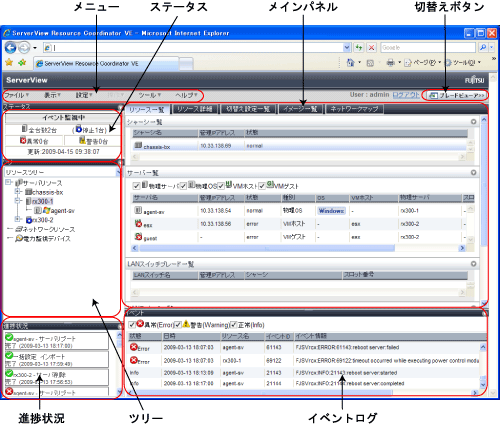Click the Add to Favorites icon
This screenshot has width=500, height=424.
point(22,63)
